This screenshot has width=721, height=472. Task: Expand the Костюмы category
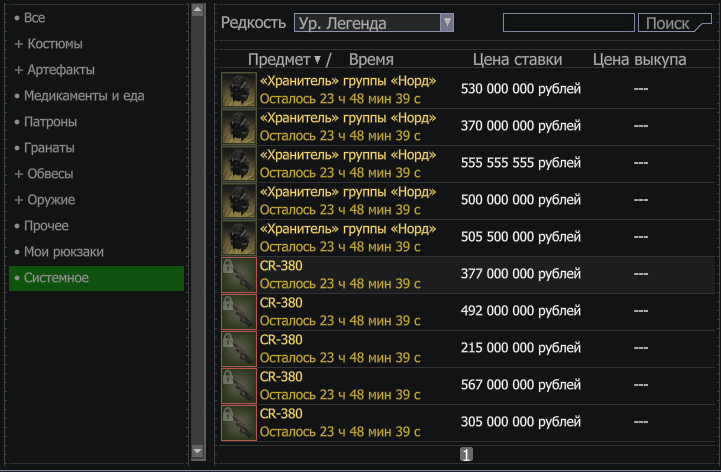click(49, 44)
